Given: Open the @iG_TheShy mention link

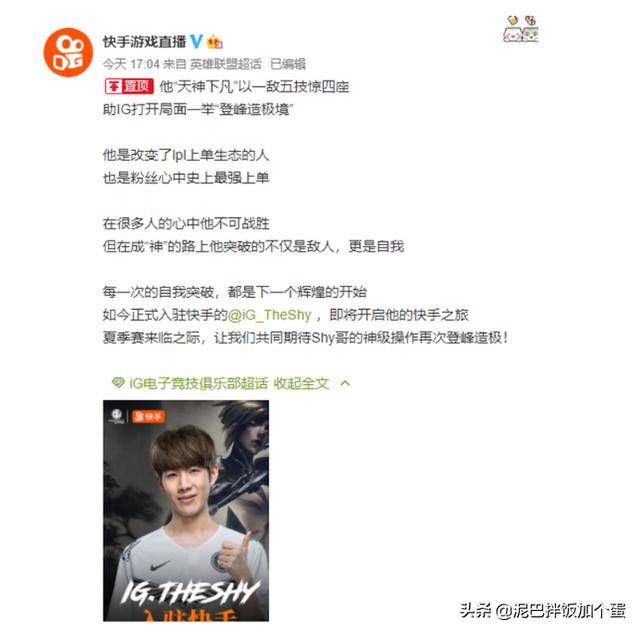Looking at the screenshot, I should click(x=269, y=315).
